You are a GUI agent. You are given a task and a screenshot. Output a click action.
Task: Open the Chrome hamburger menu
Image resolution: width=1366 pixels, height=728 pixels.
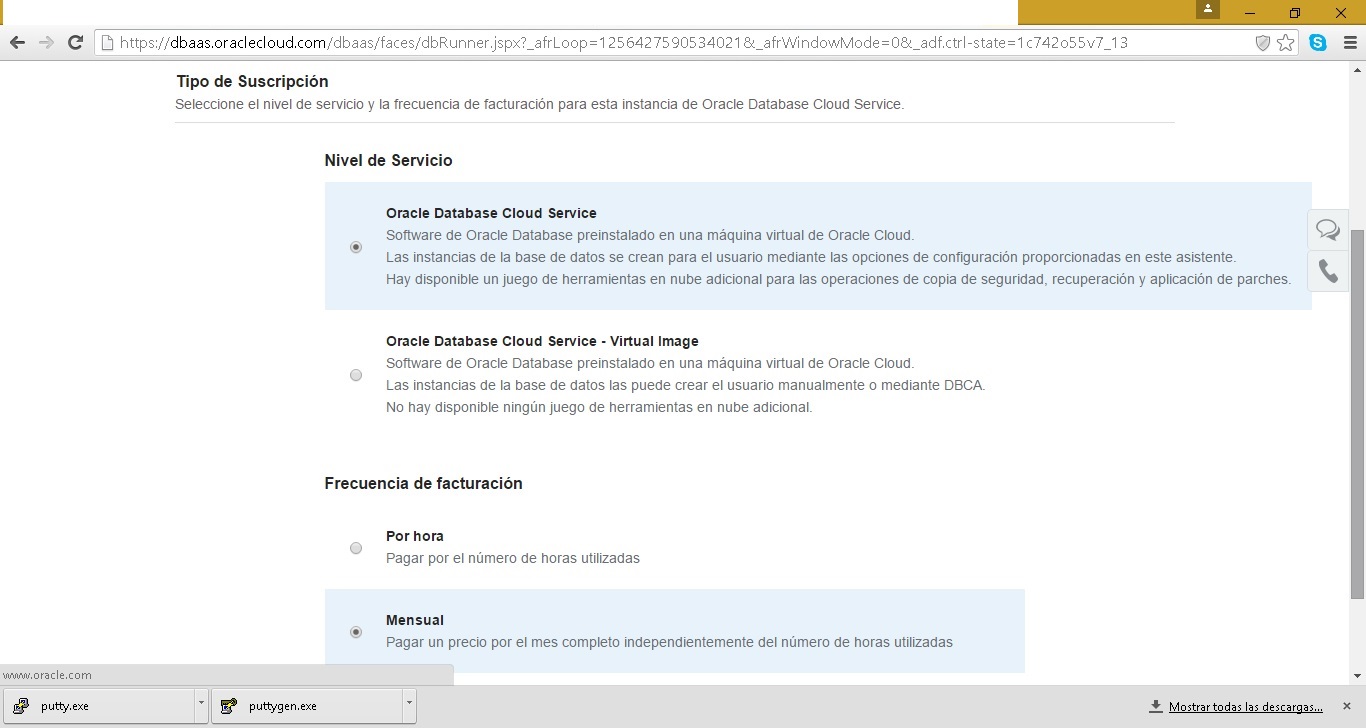tap(1348, 42)
